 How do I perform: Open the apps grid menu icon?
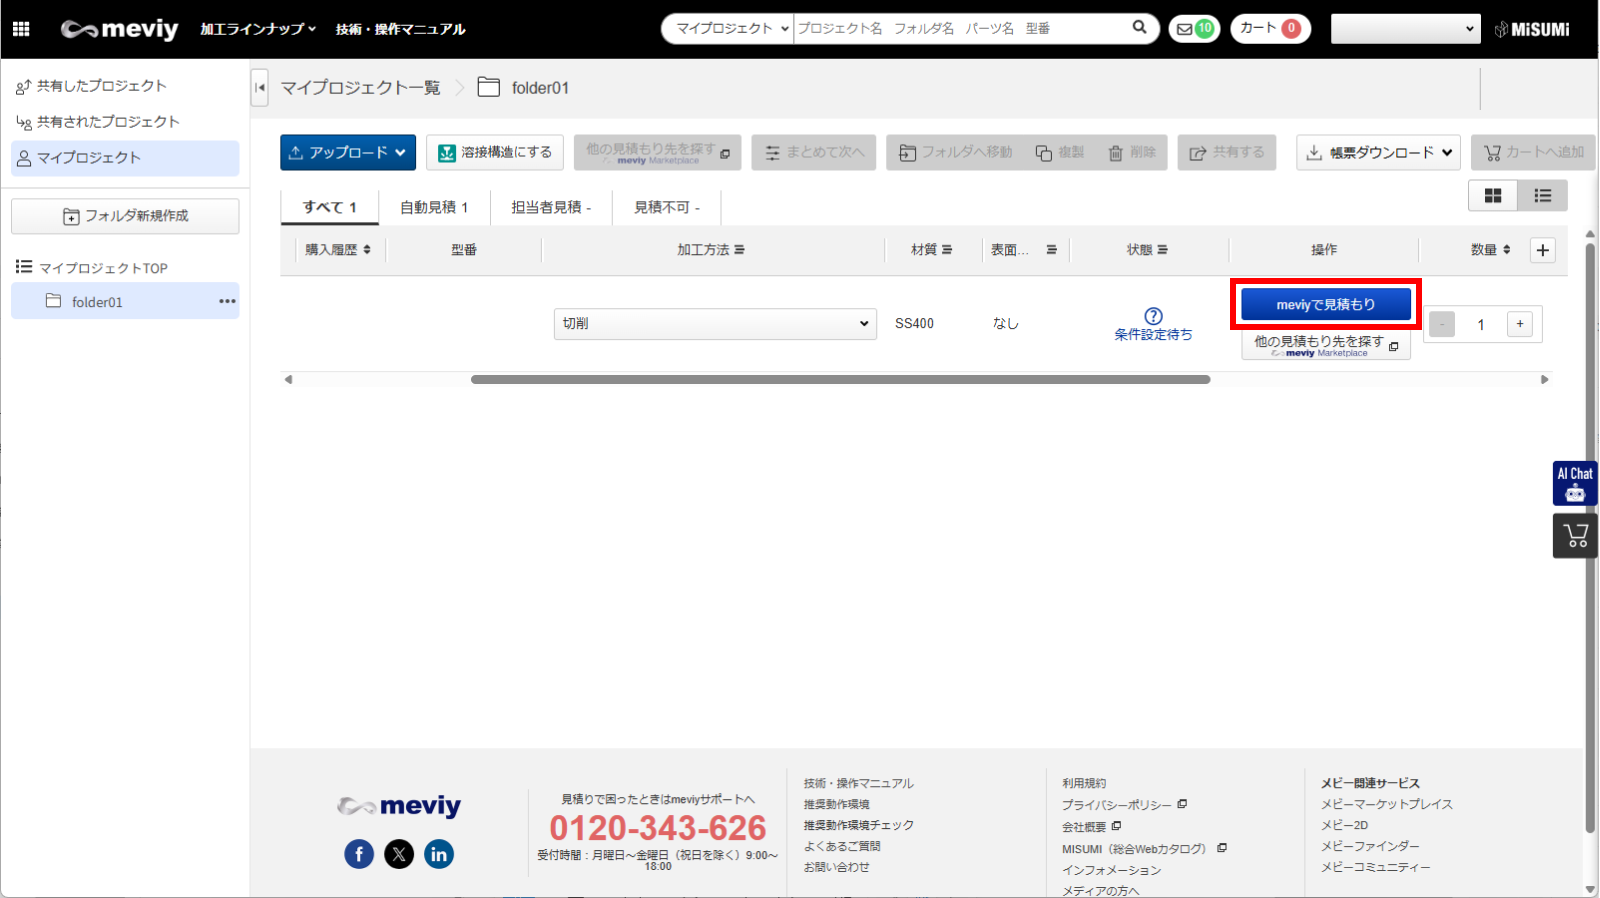click(21, 29)
